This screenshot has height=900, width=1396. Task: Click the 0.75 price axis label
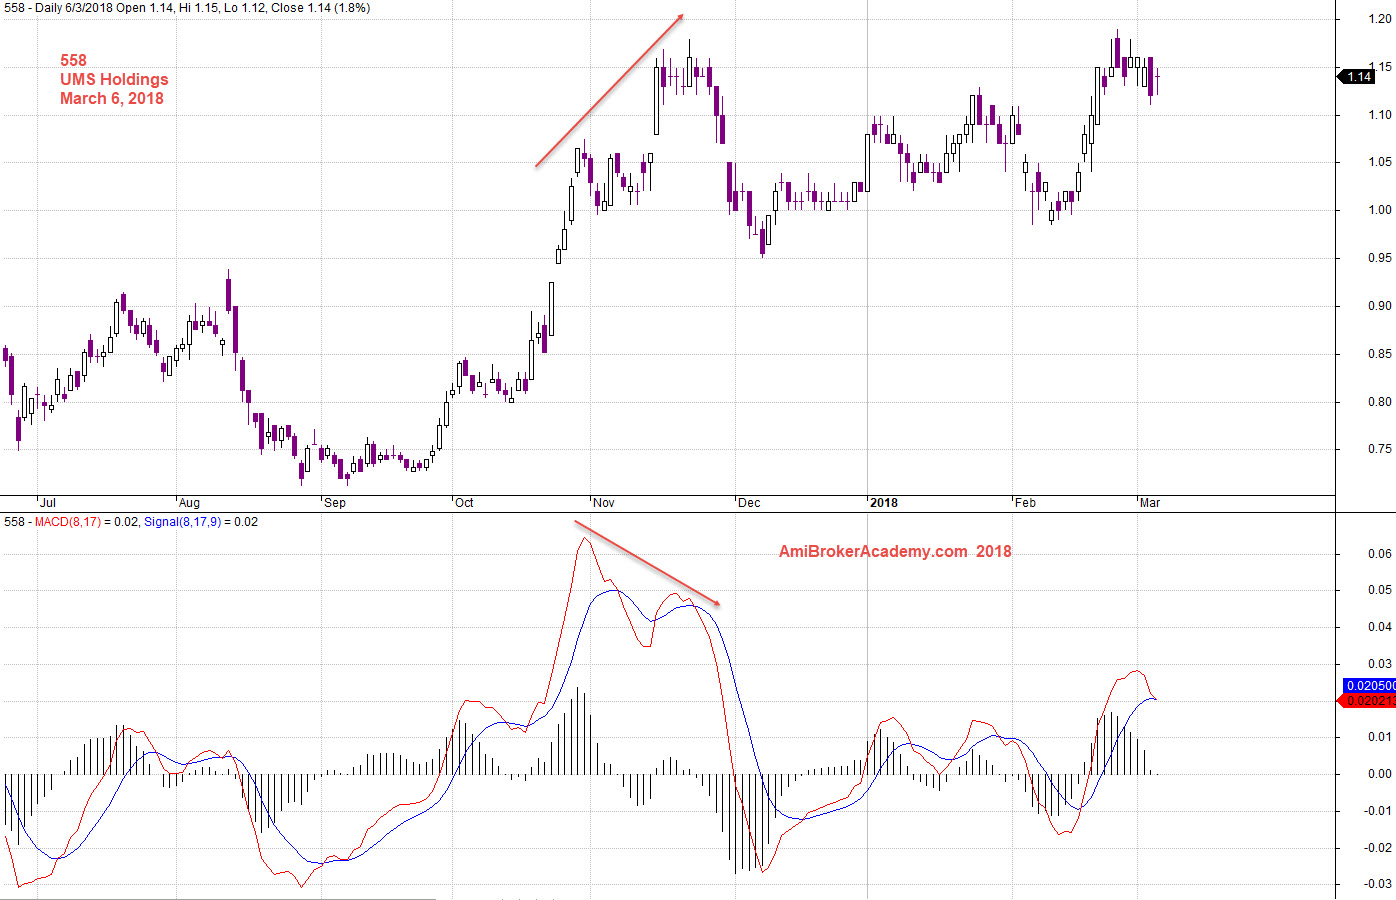(x=1380, y=449)
